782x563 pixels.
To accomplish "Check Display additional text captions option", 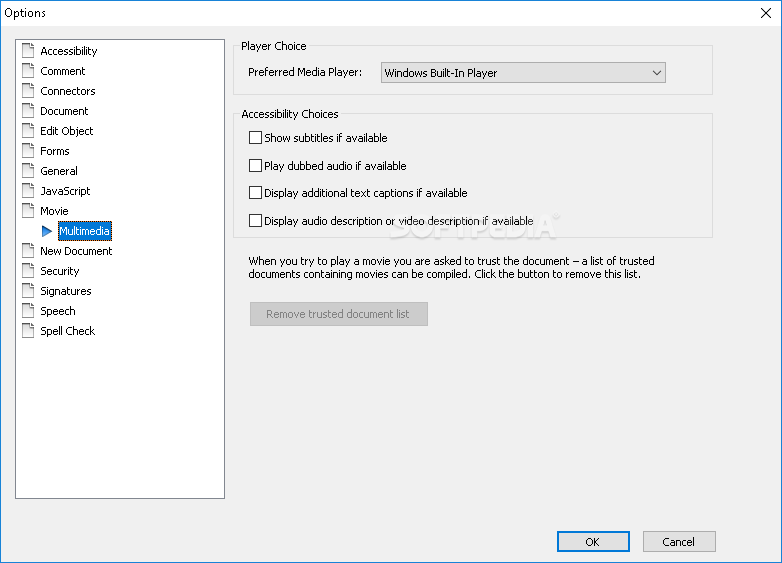I will 255,192.
